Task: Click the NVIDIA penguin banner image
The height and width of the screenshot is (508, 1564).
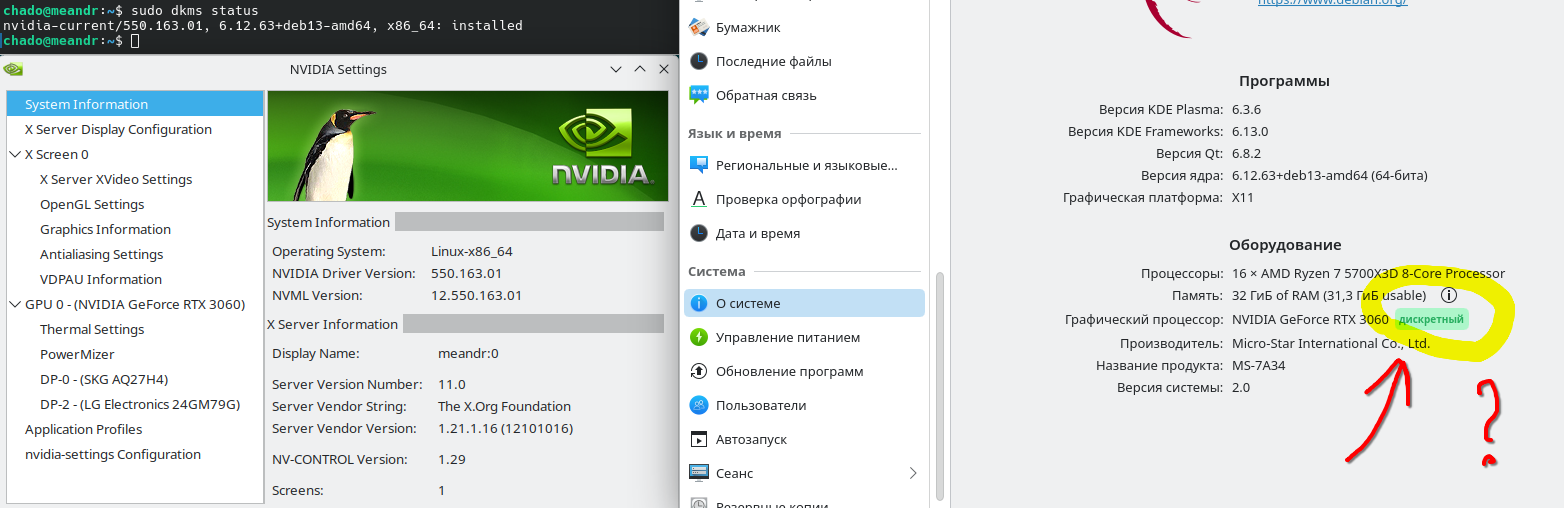Action: tap(467, 146)
